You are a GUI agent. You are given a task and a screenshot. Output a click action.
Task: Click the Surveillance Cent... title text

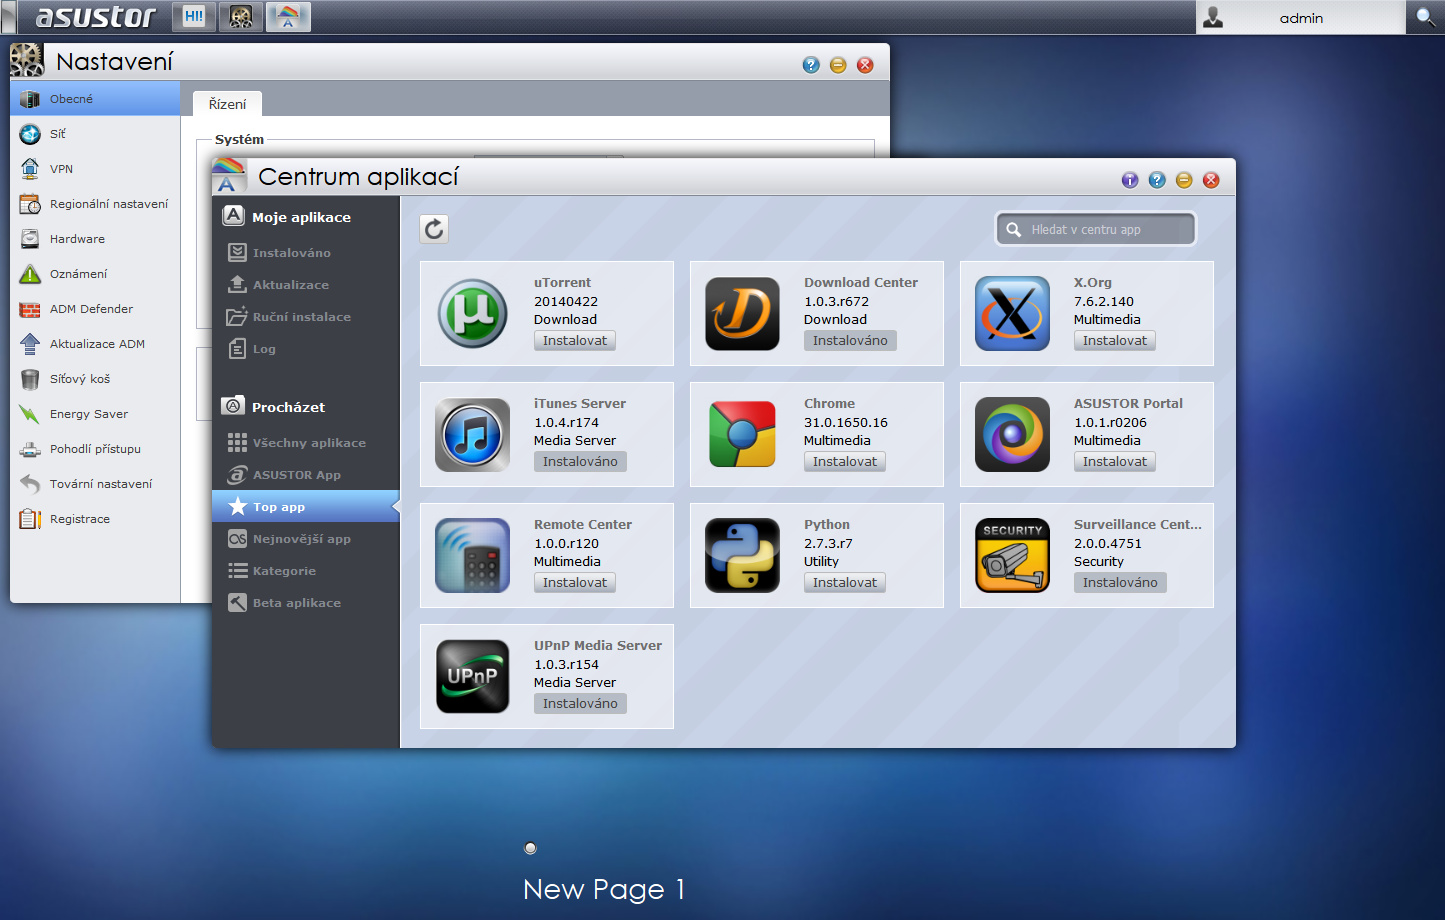click(1138, 524)
